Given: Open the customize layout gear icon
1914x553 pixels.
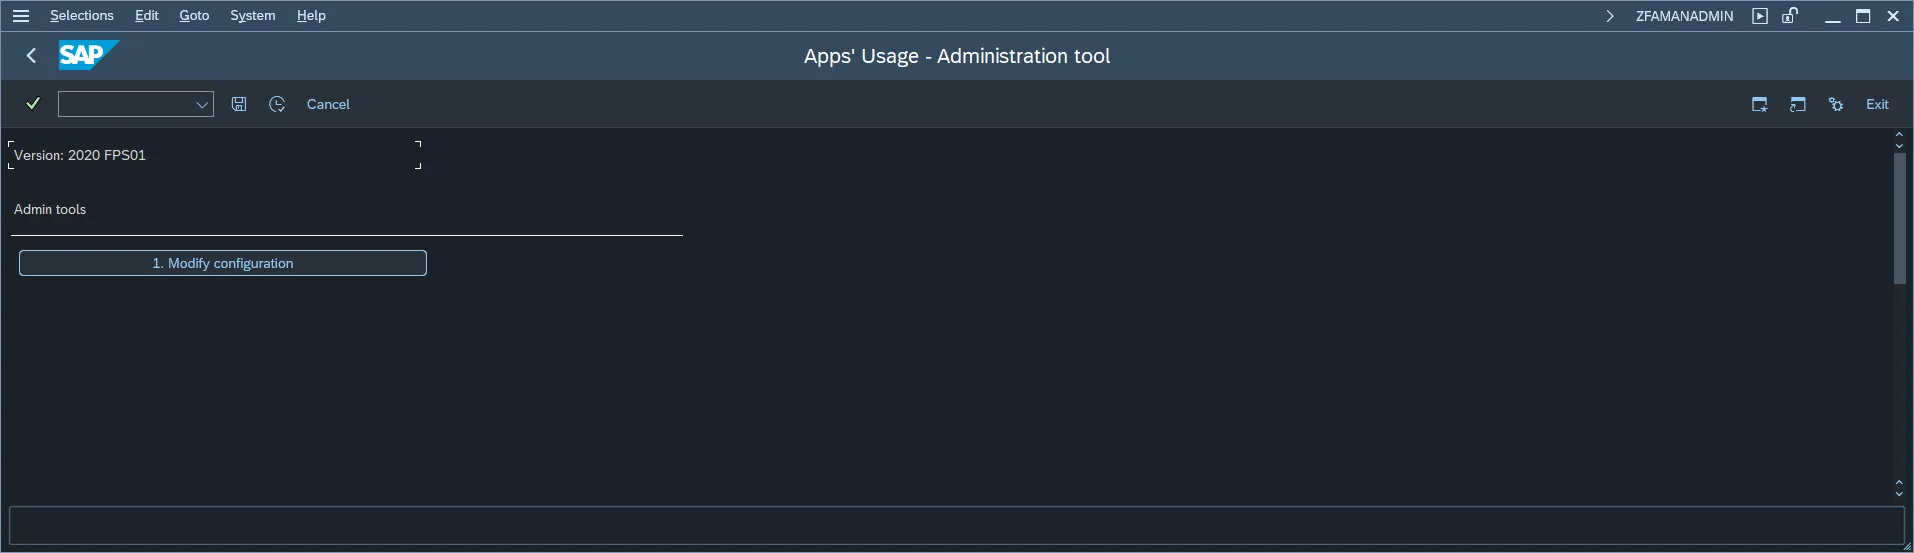Looking at the screenshot, I should click(1836, 104).
